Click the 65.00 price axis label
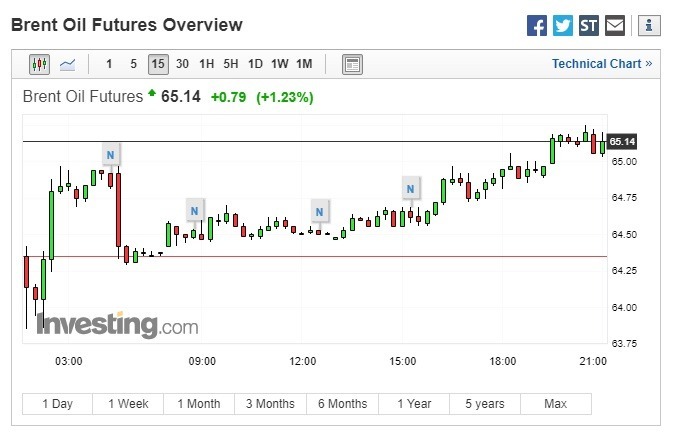680x443 pixels. pyautogui.click(x=624, y=162)
